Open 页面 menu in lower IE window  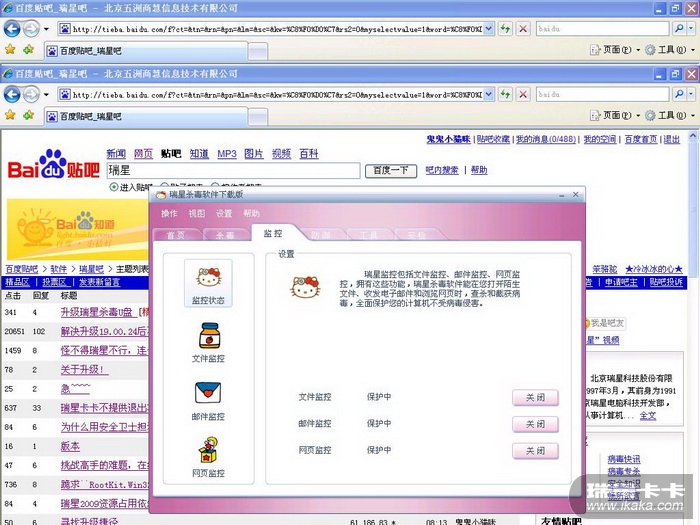[x=615, y=115]
